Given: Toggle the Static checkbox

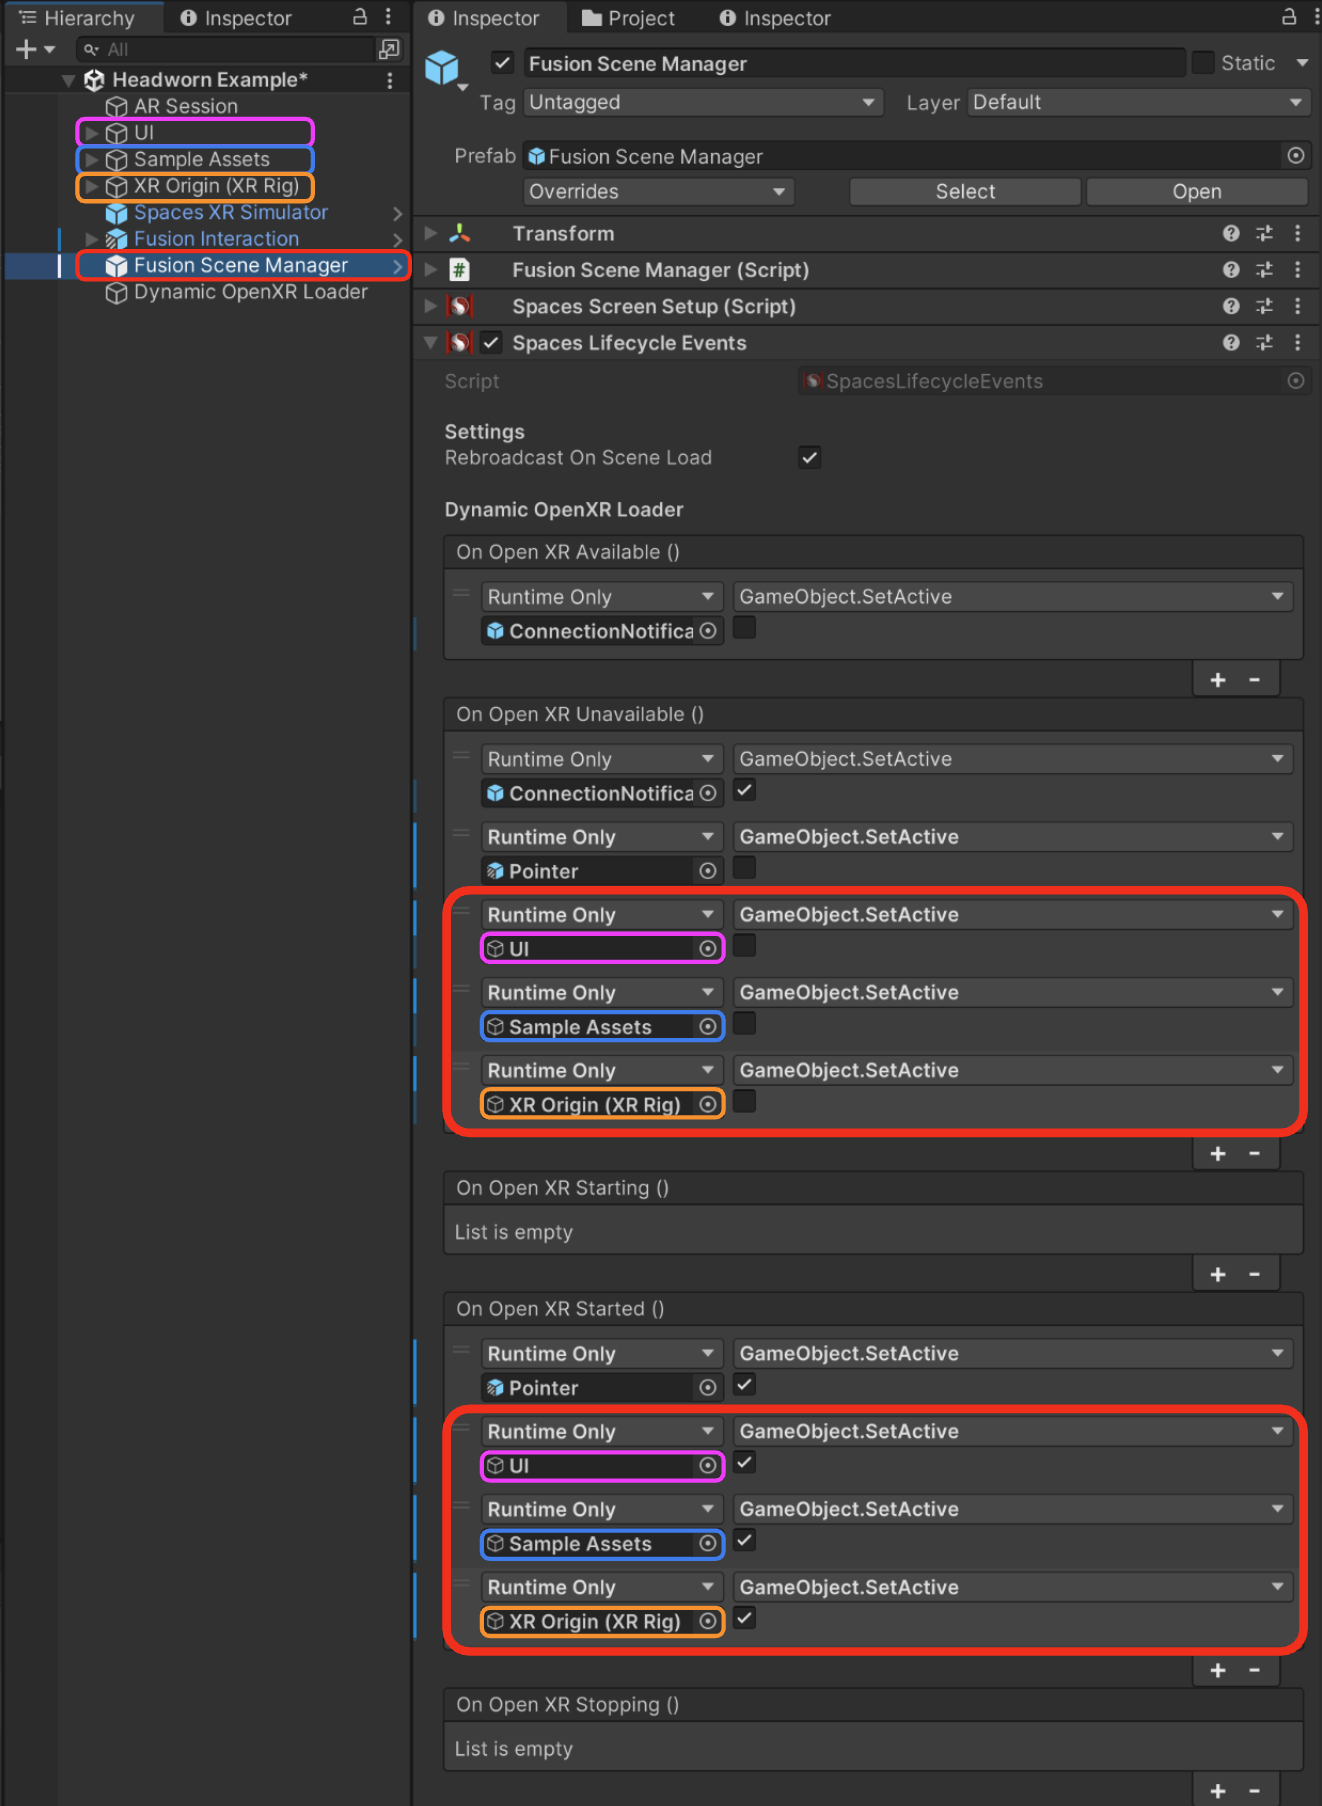Looking at the screenshot, I should point(1203,63).
